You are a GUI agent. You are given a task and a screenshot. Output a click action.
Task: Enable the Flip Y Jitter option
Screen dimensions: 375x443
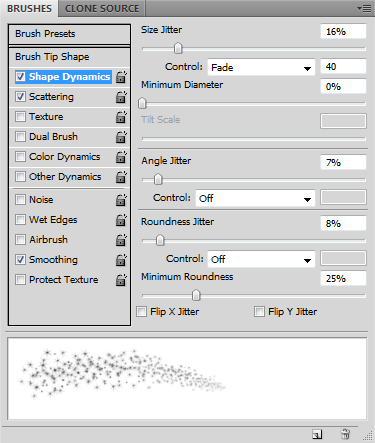pyautogui.click(x=259, y=312)
